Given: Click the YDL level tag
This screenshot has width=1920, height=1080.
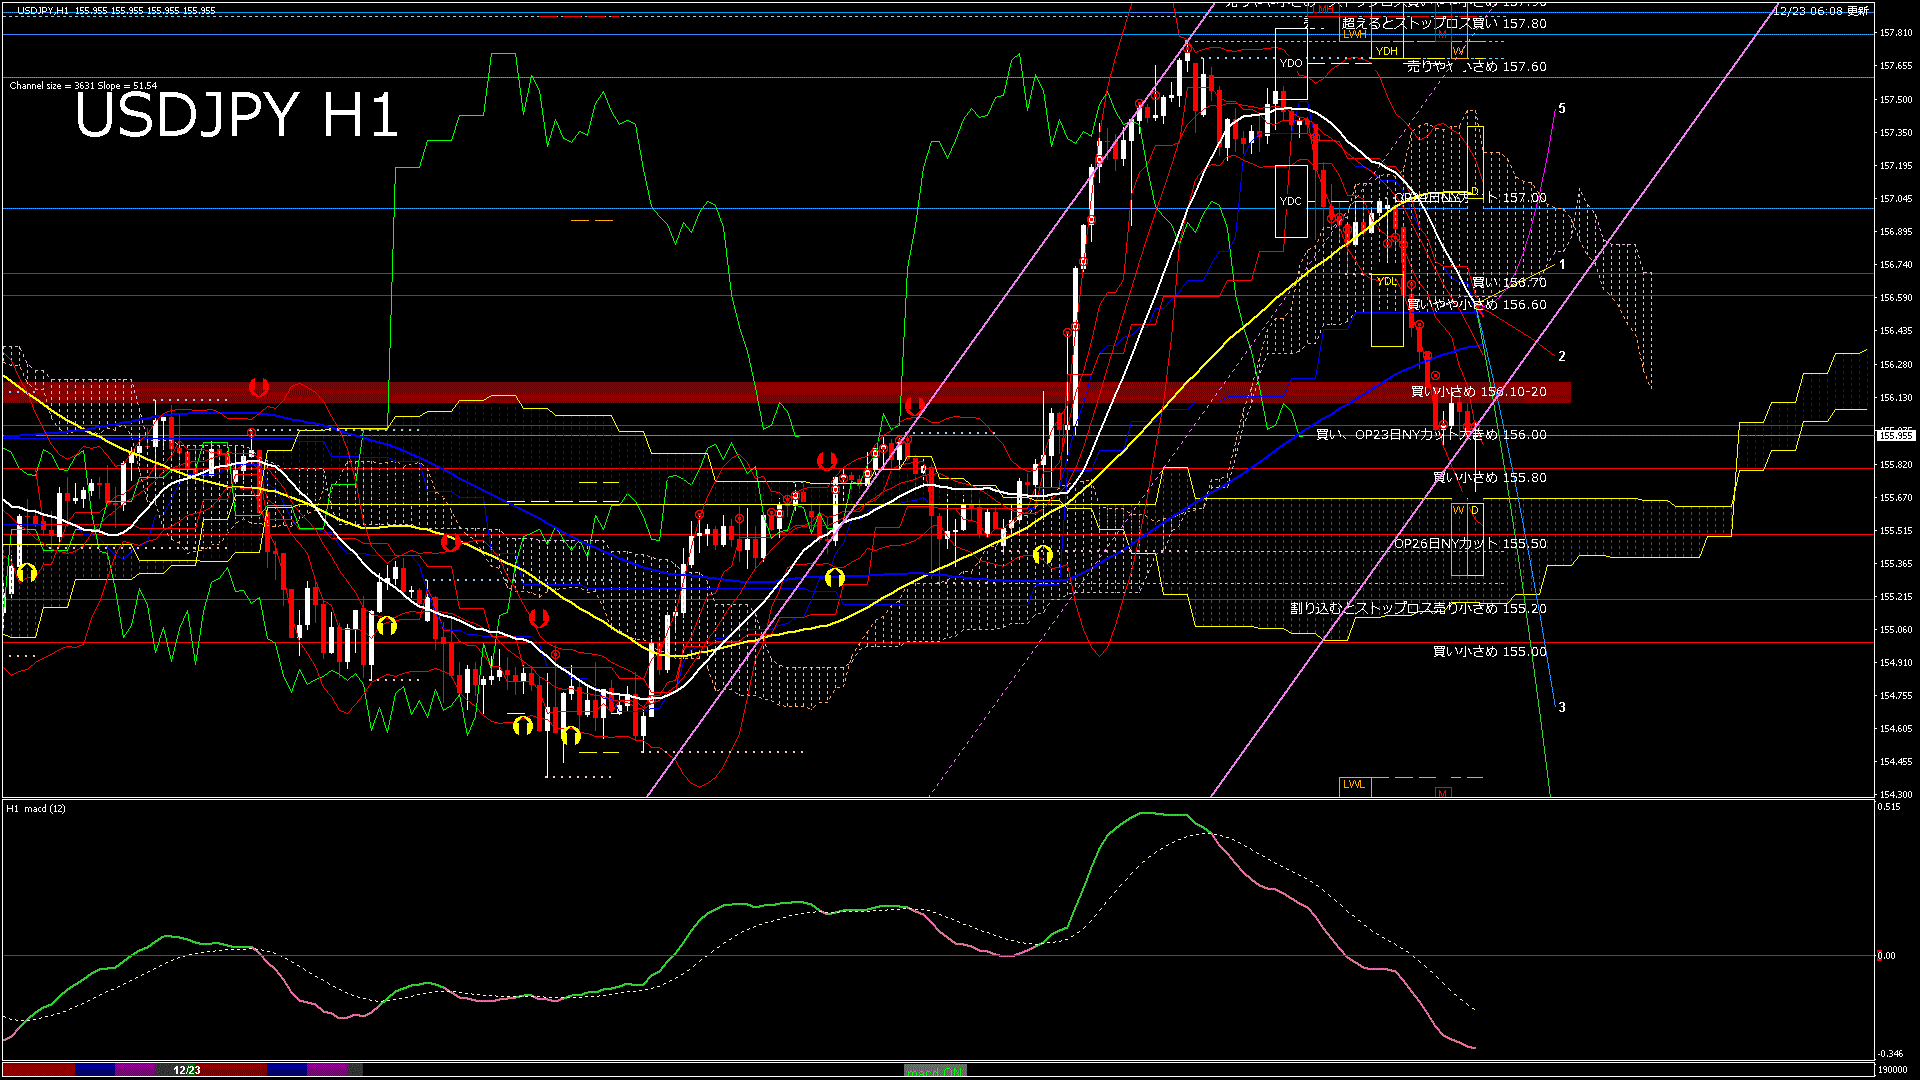Looking at the screenshot, I should point(1386,282).
